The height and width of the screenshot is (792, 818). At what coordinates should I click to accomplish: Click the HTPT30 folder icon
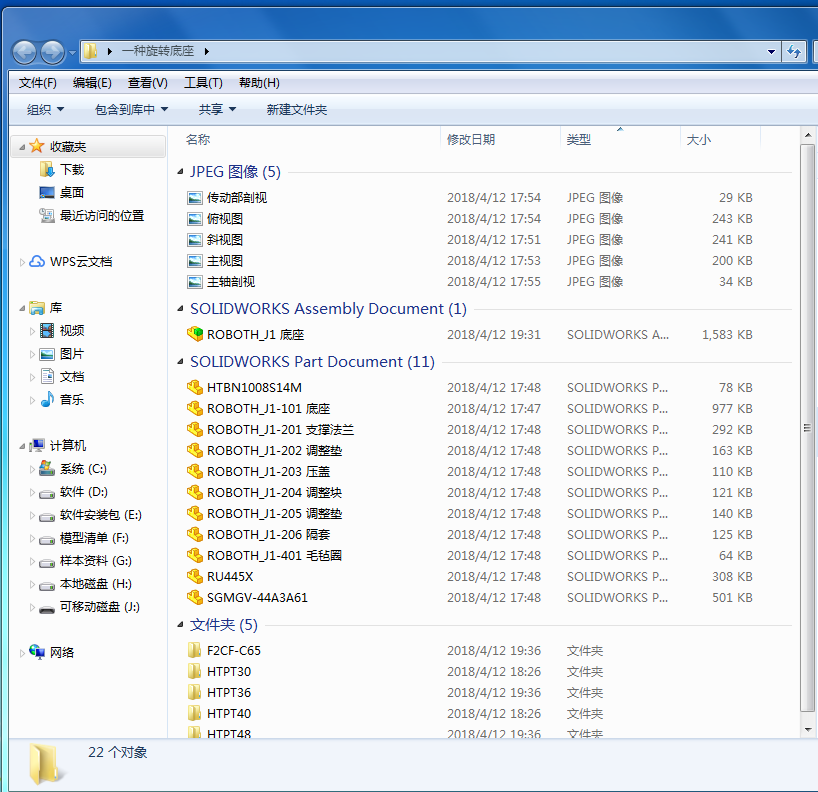pos(194,671)
